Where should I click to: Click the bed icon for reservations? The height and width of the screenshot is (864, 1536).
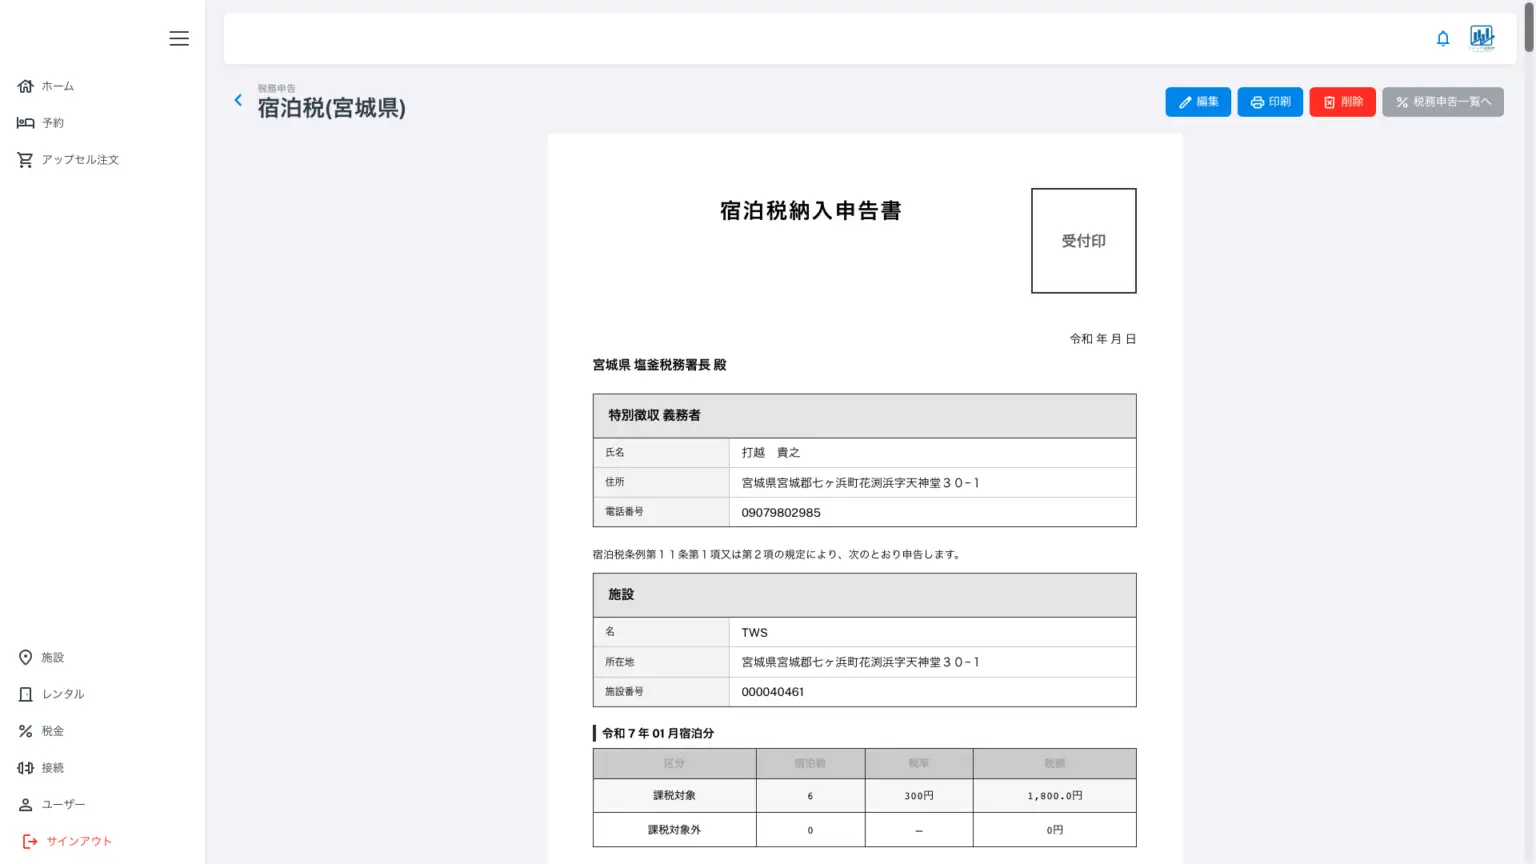click(x=26, y=123)
